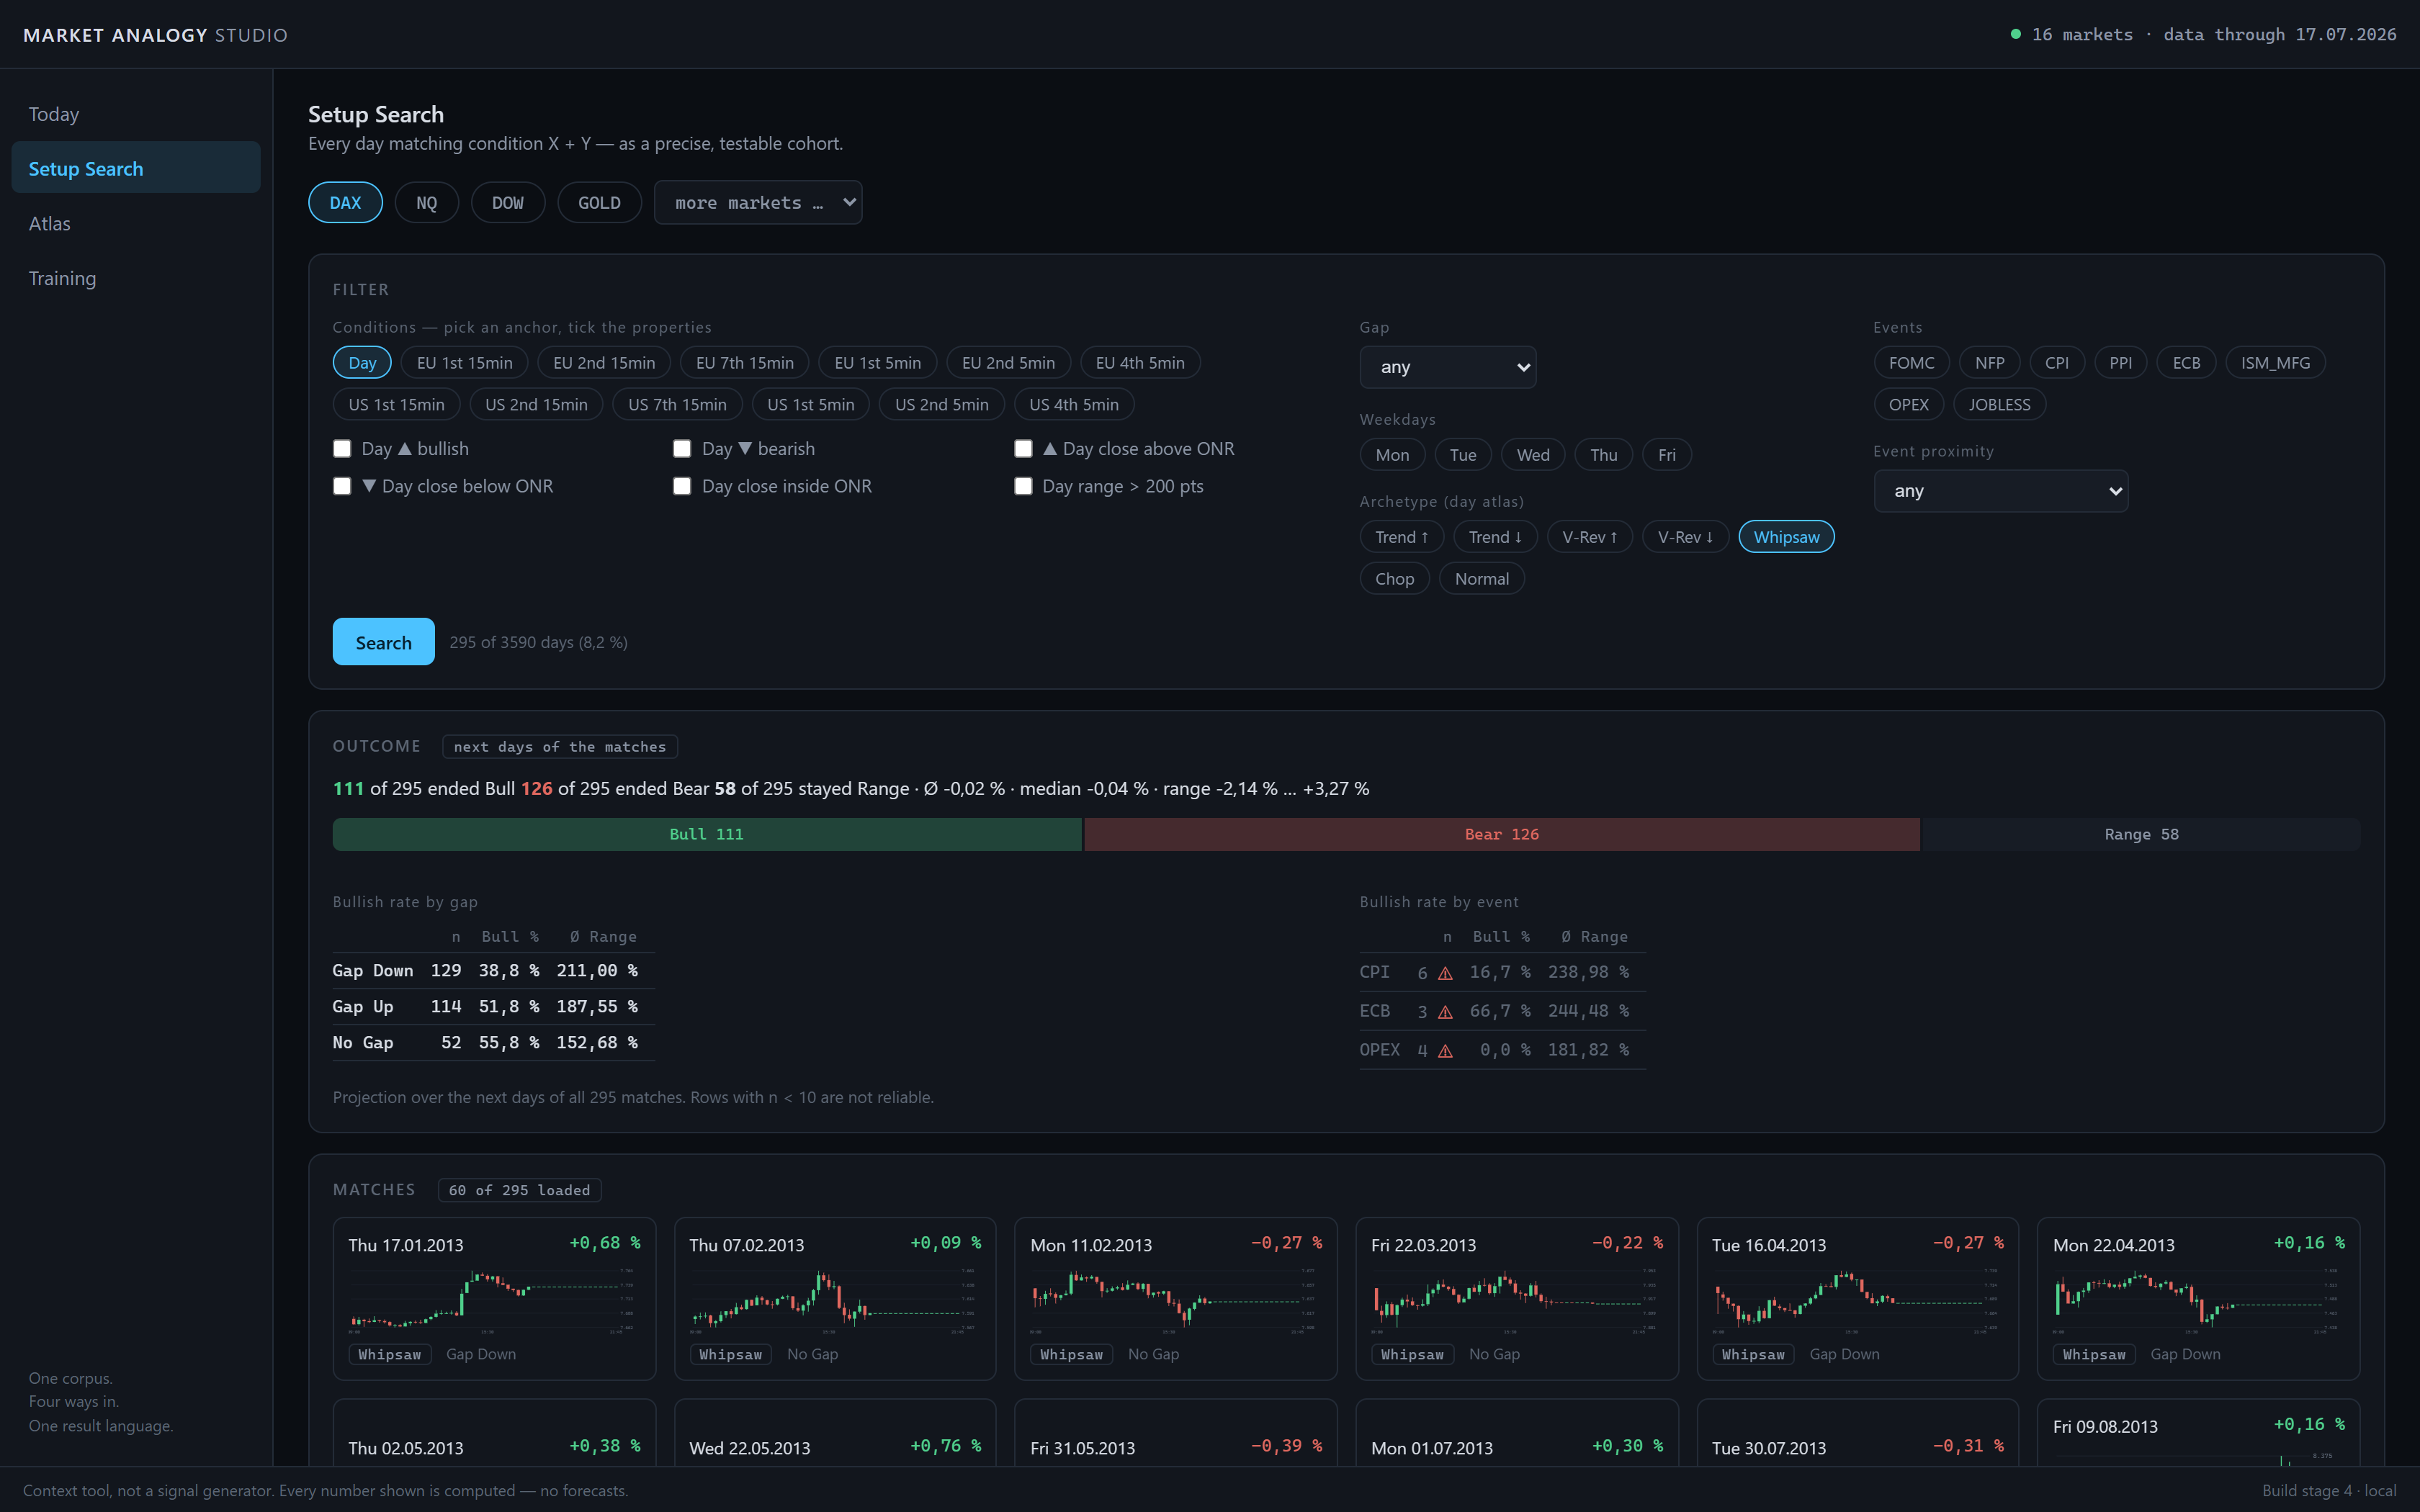Screen dimensions: 2420x1512
Task: Deselect the Whipsaw archetype
Action: click(x=1787, y=537)
